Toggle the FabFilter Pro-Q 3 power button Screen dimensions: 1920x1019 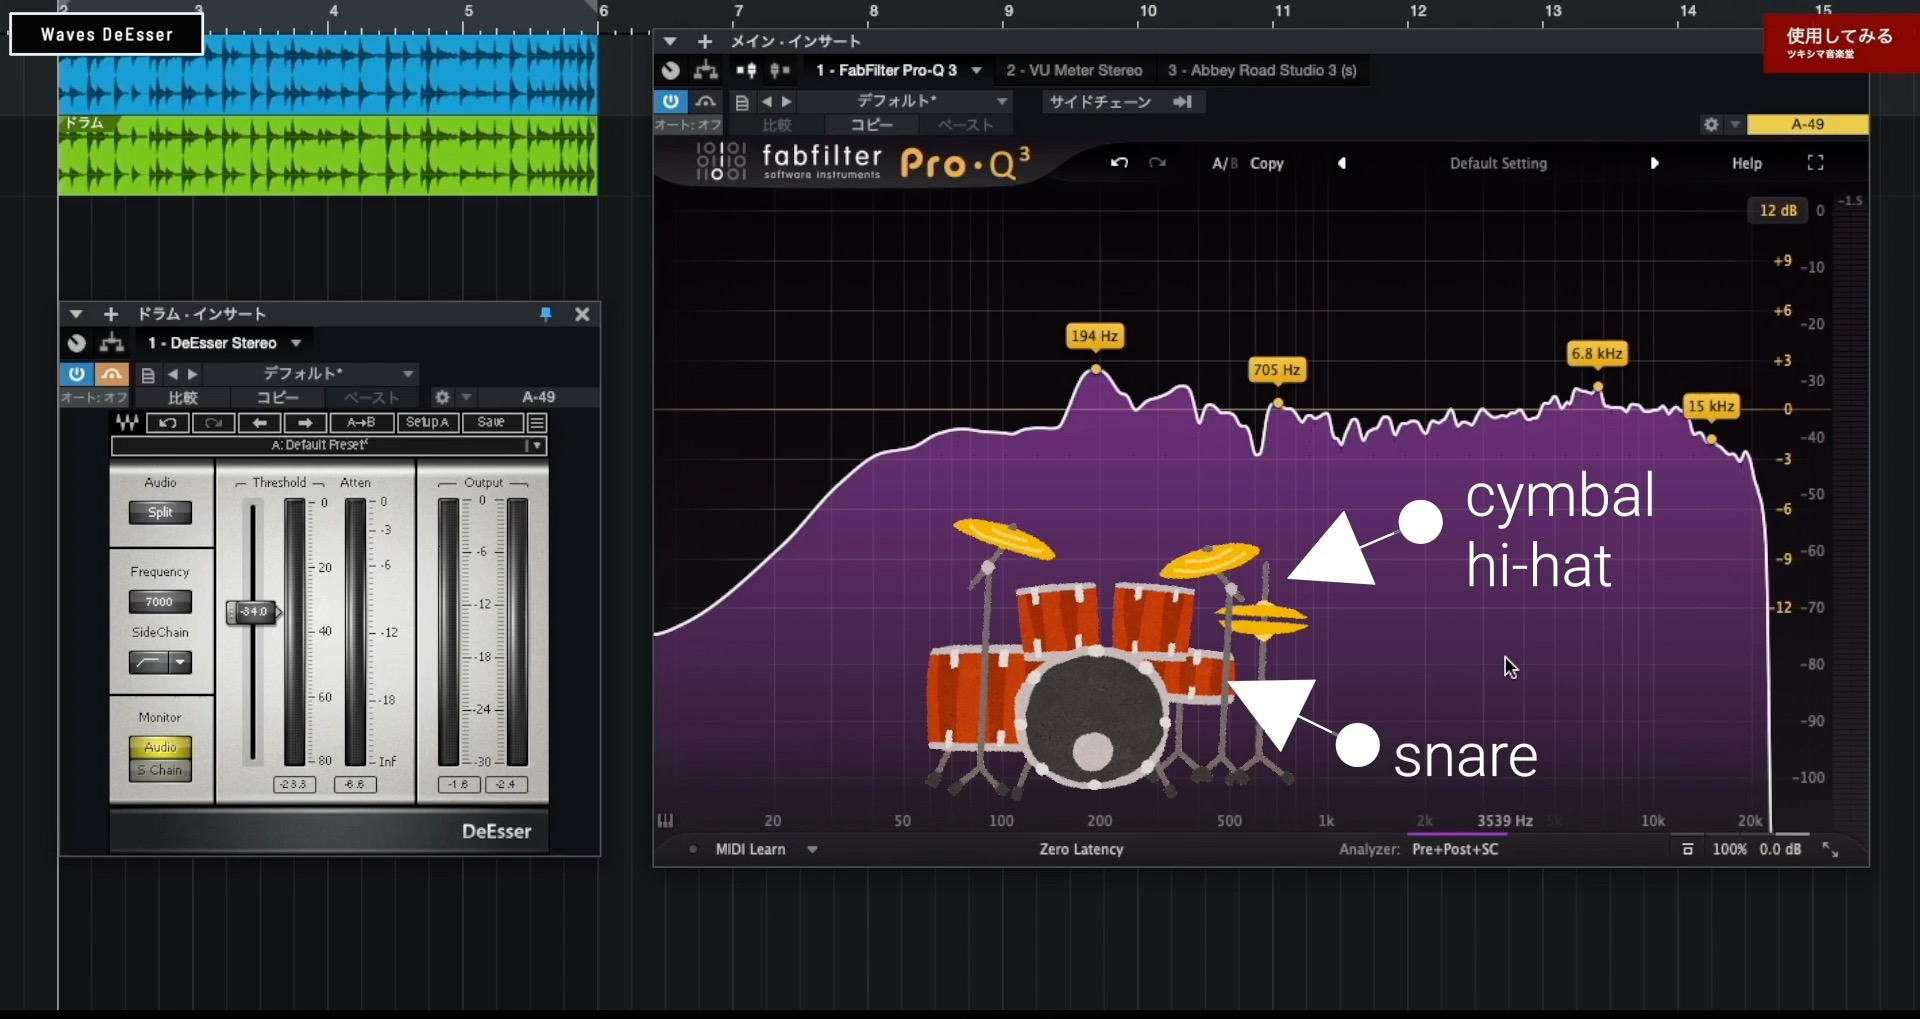(x=670, y=101)
